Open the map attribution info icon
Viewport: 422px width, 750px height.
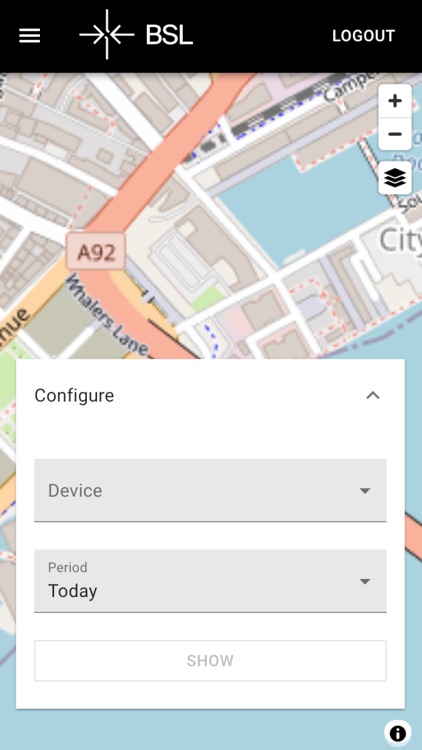tap(398, 733)
